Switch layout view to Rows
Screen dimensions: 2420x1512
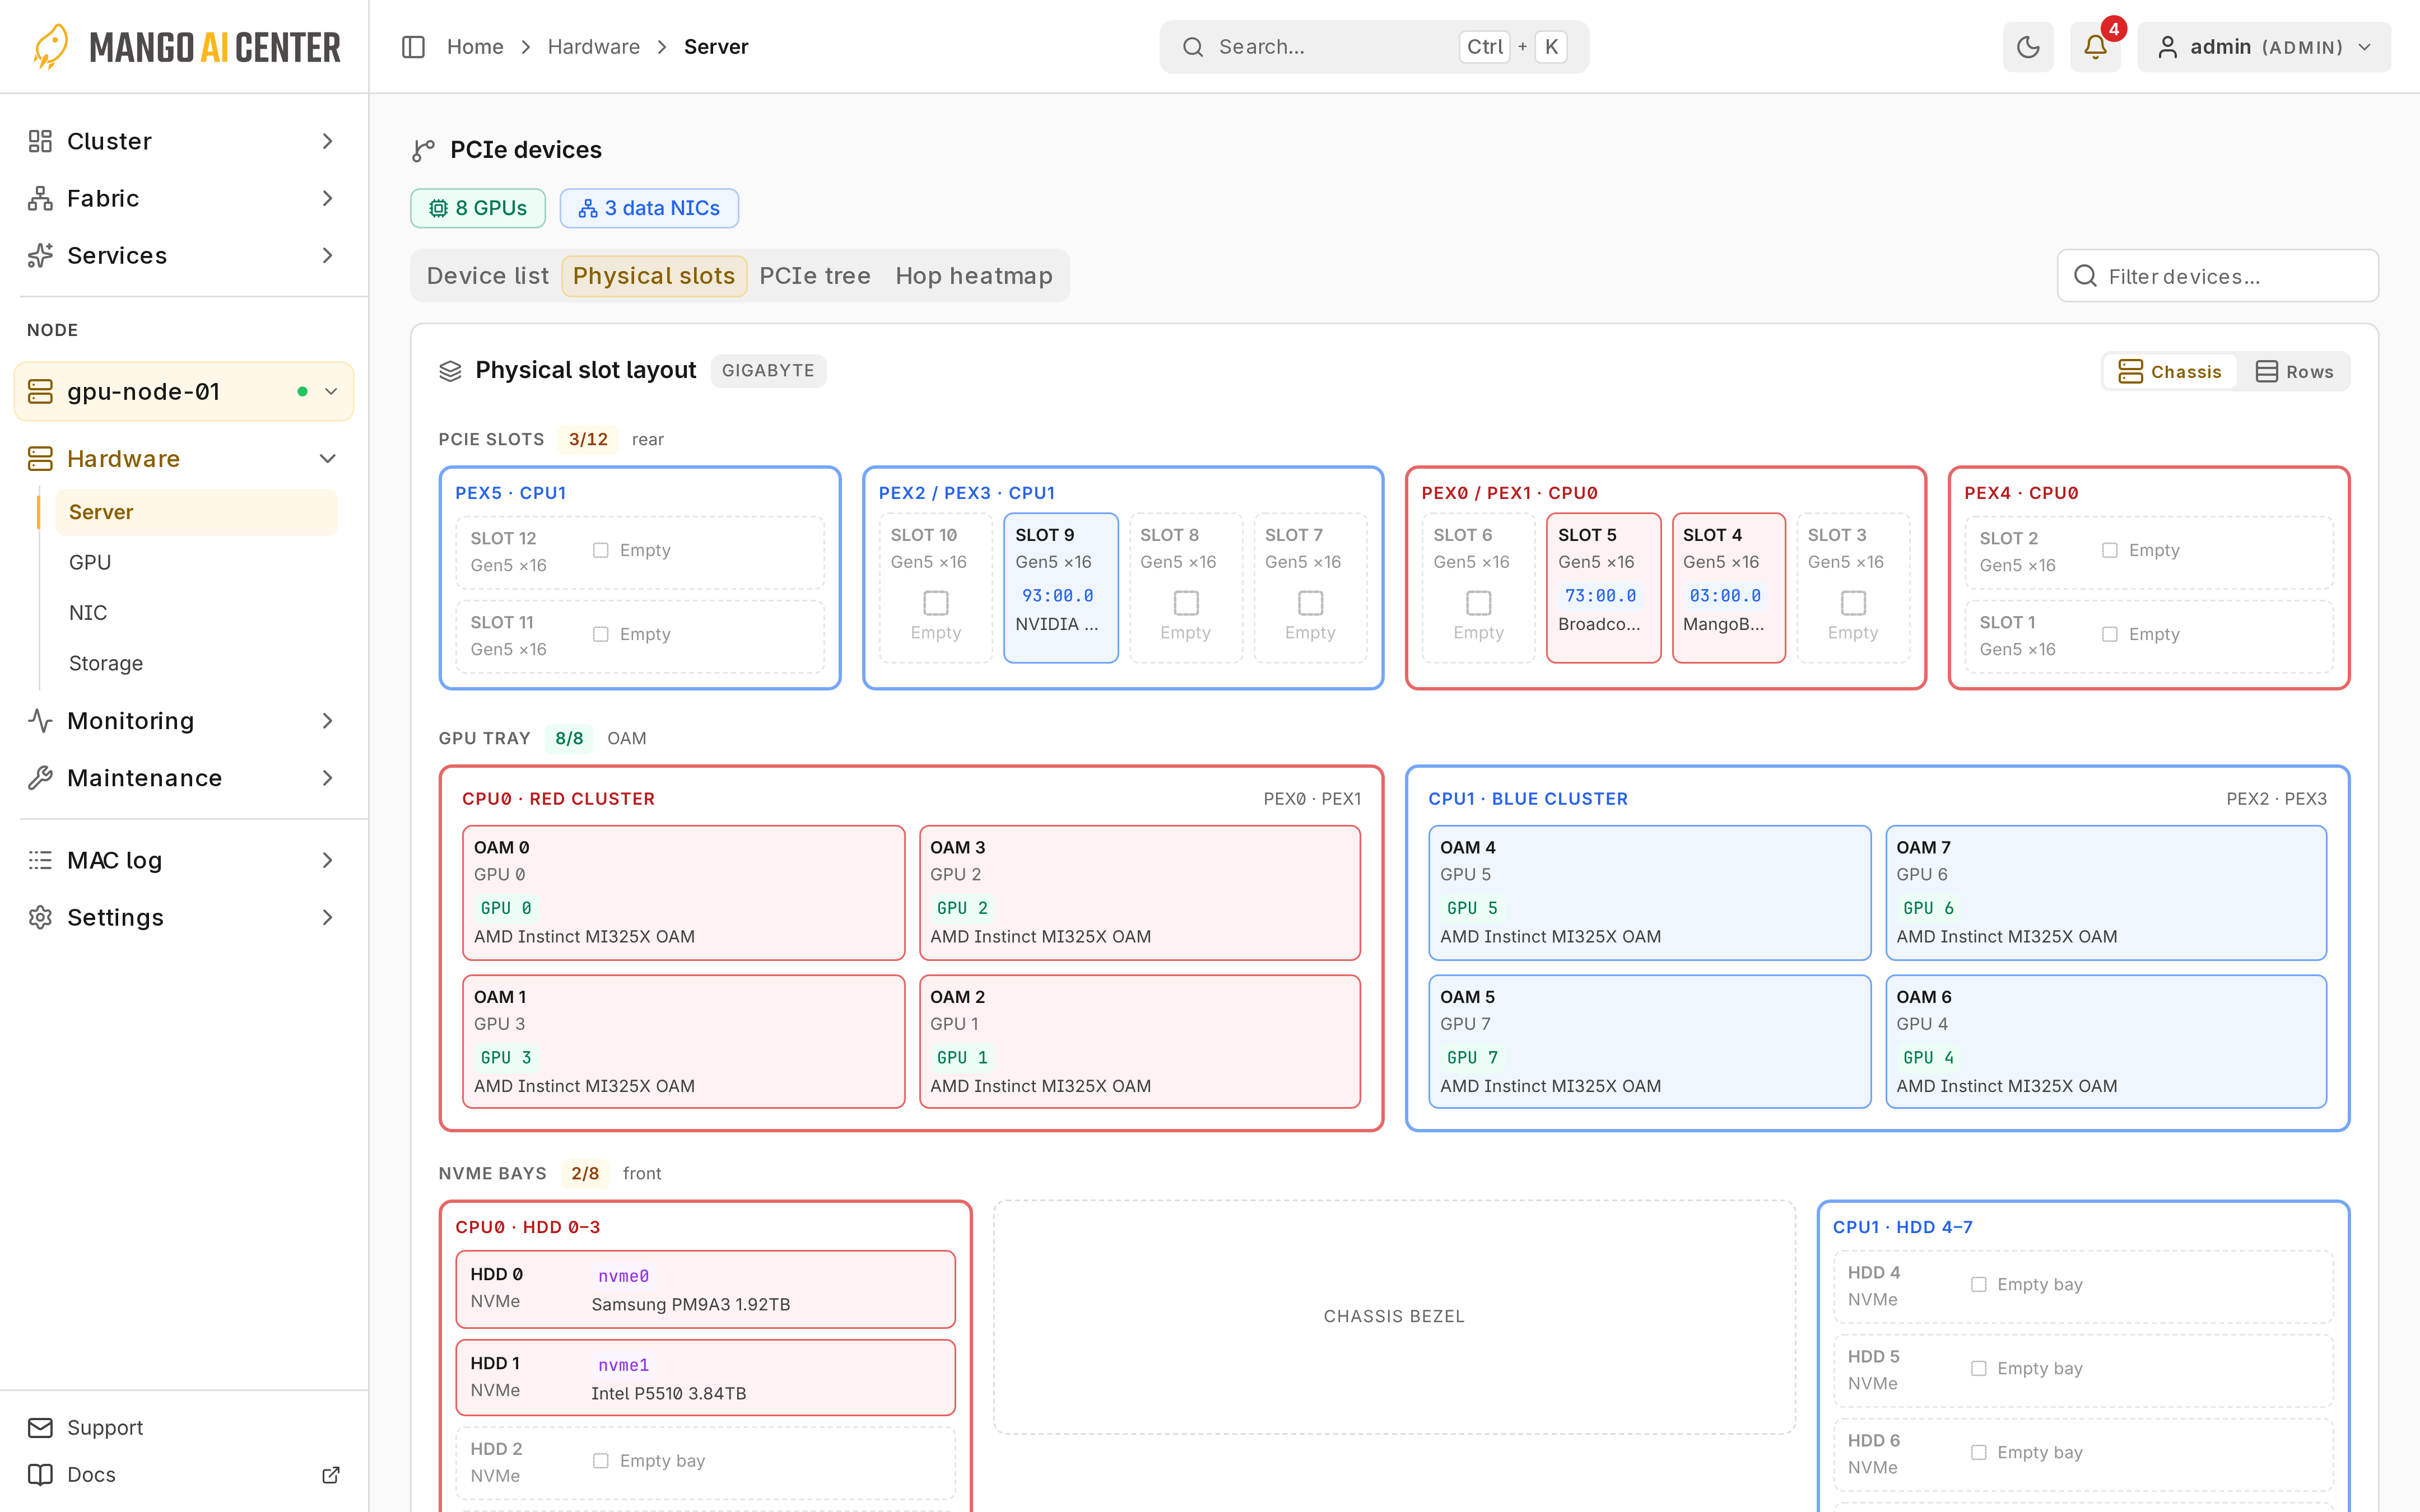2294,371
